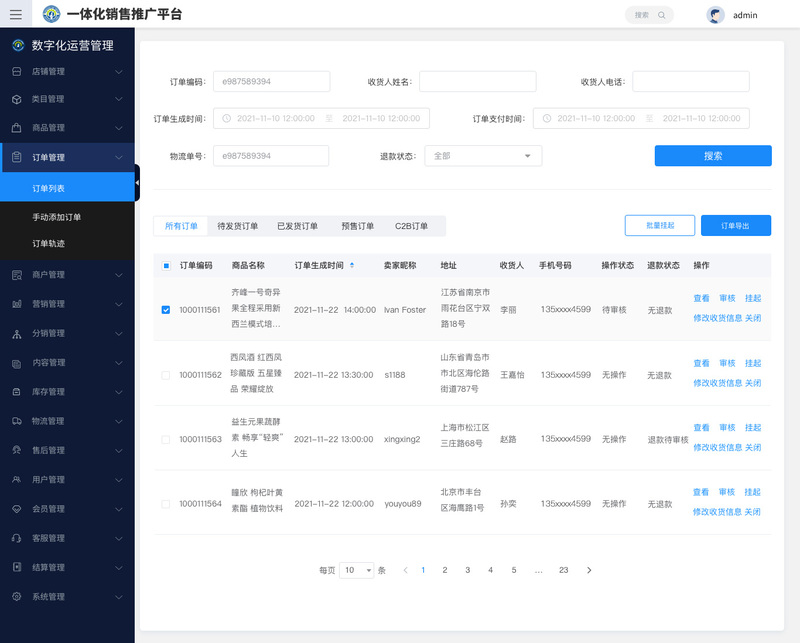The height and width of the screenshot is (643, 800).
Task: Click 关闭 for order 1000111561
Action: 753,318
